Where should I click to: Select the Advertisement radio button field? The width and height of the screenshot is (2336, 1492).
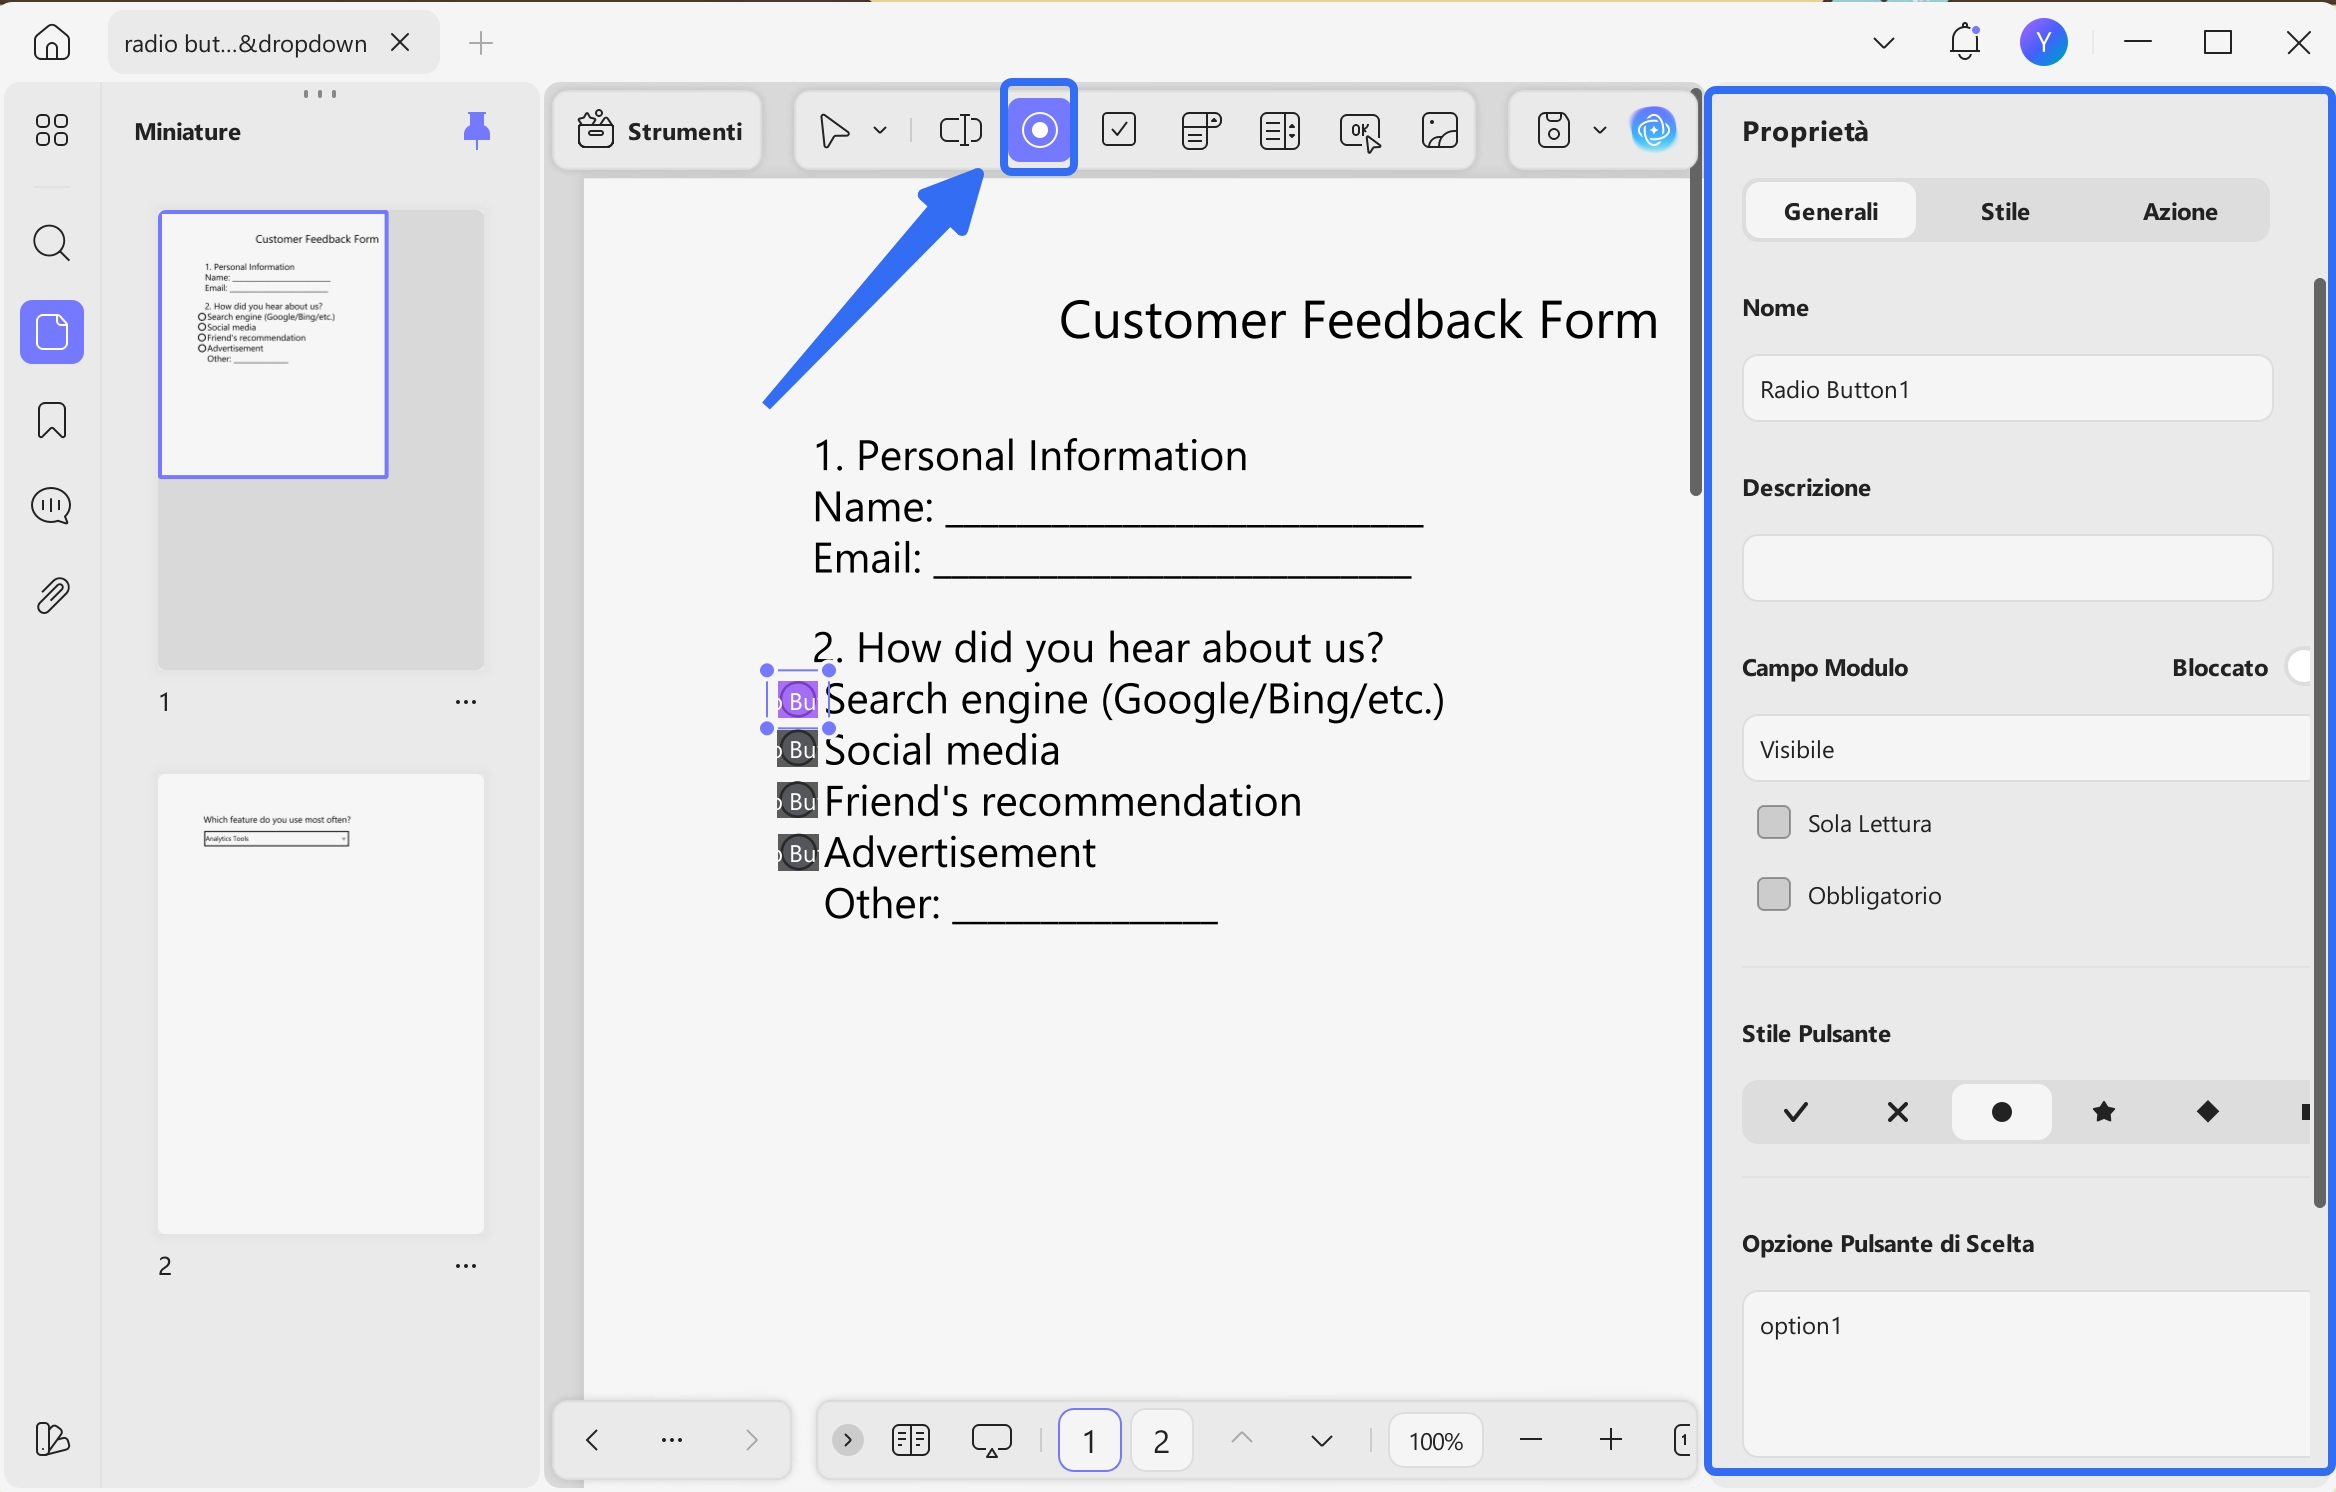[798, 852]
